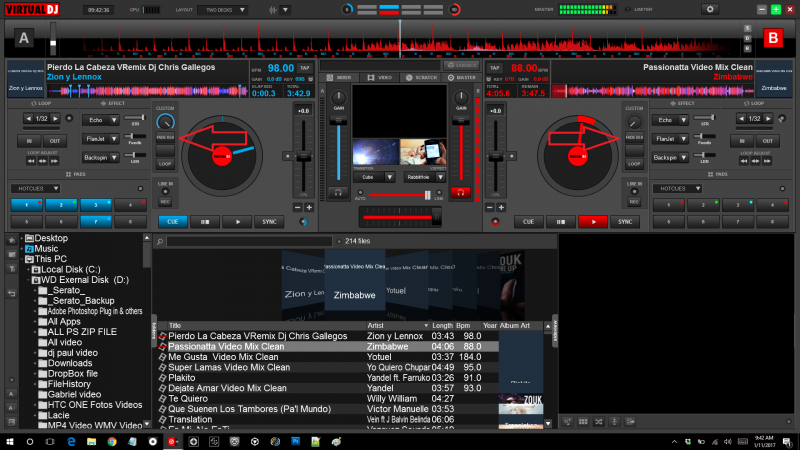
Task: Click deck A SYNC button
Action: tap(269, 222)
